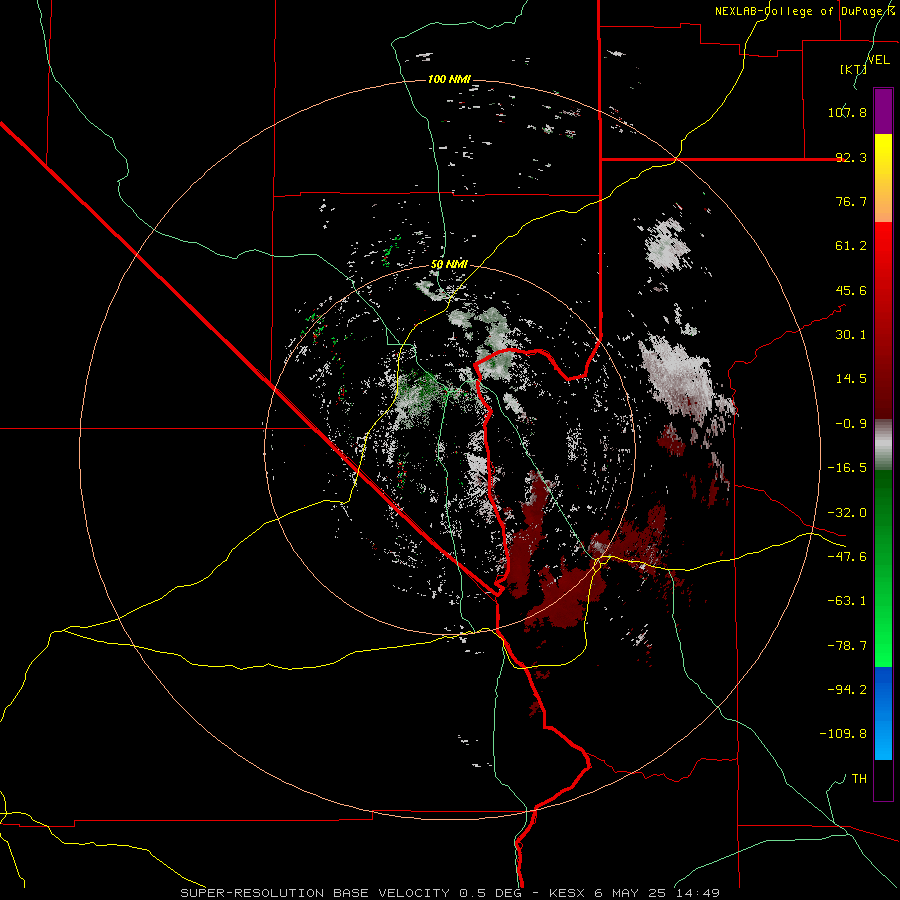Click the "VEL" legend title
900x900 pixels.
click(x=878, y=60)
